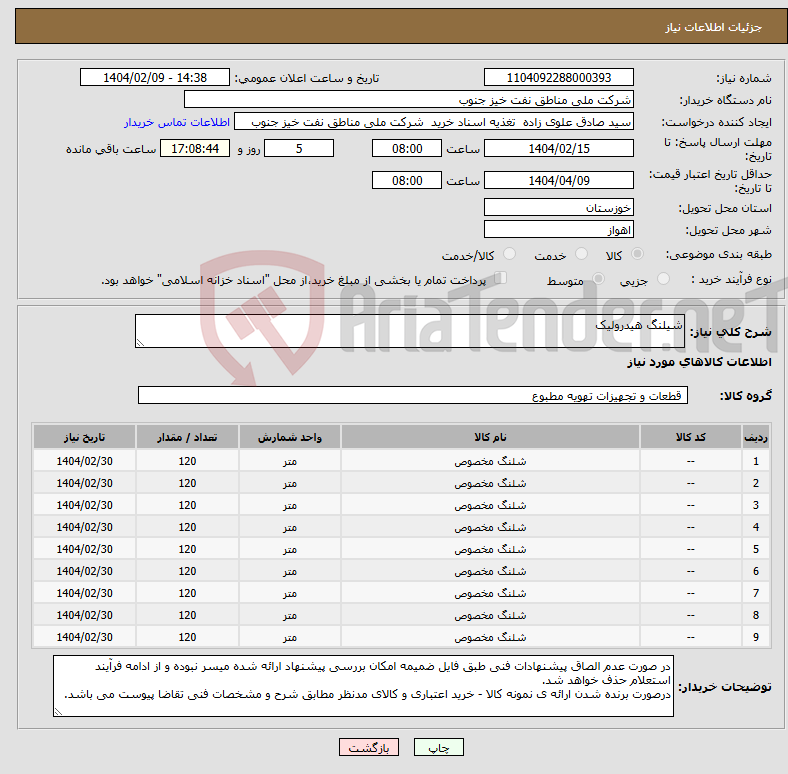Click the شیلنگ هیدرولیک description textarea
Screen dimensions: 788x774
point(410,331)
